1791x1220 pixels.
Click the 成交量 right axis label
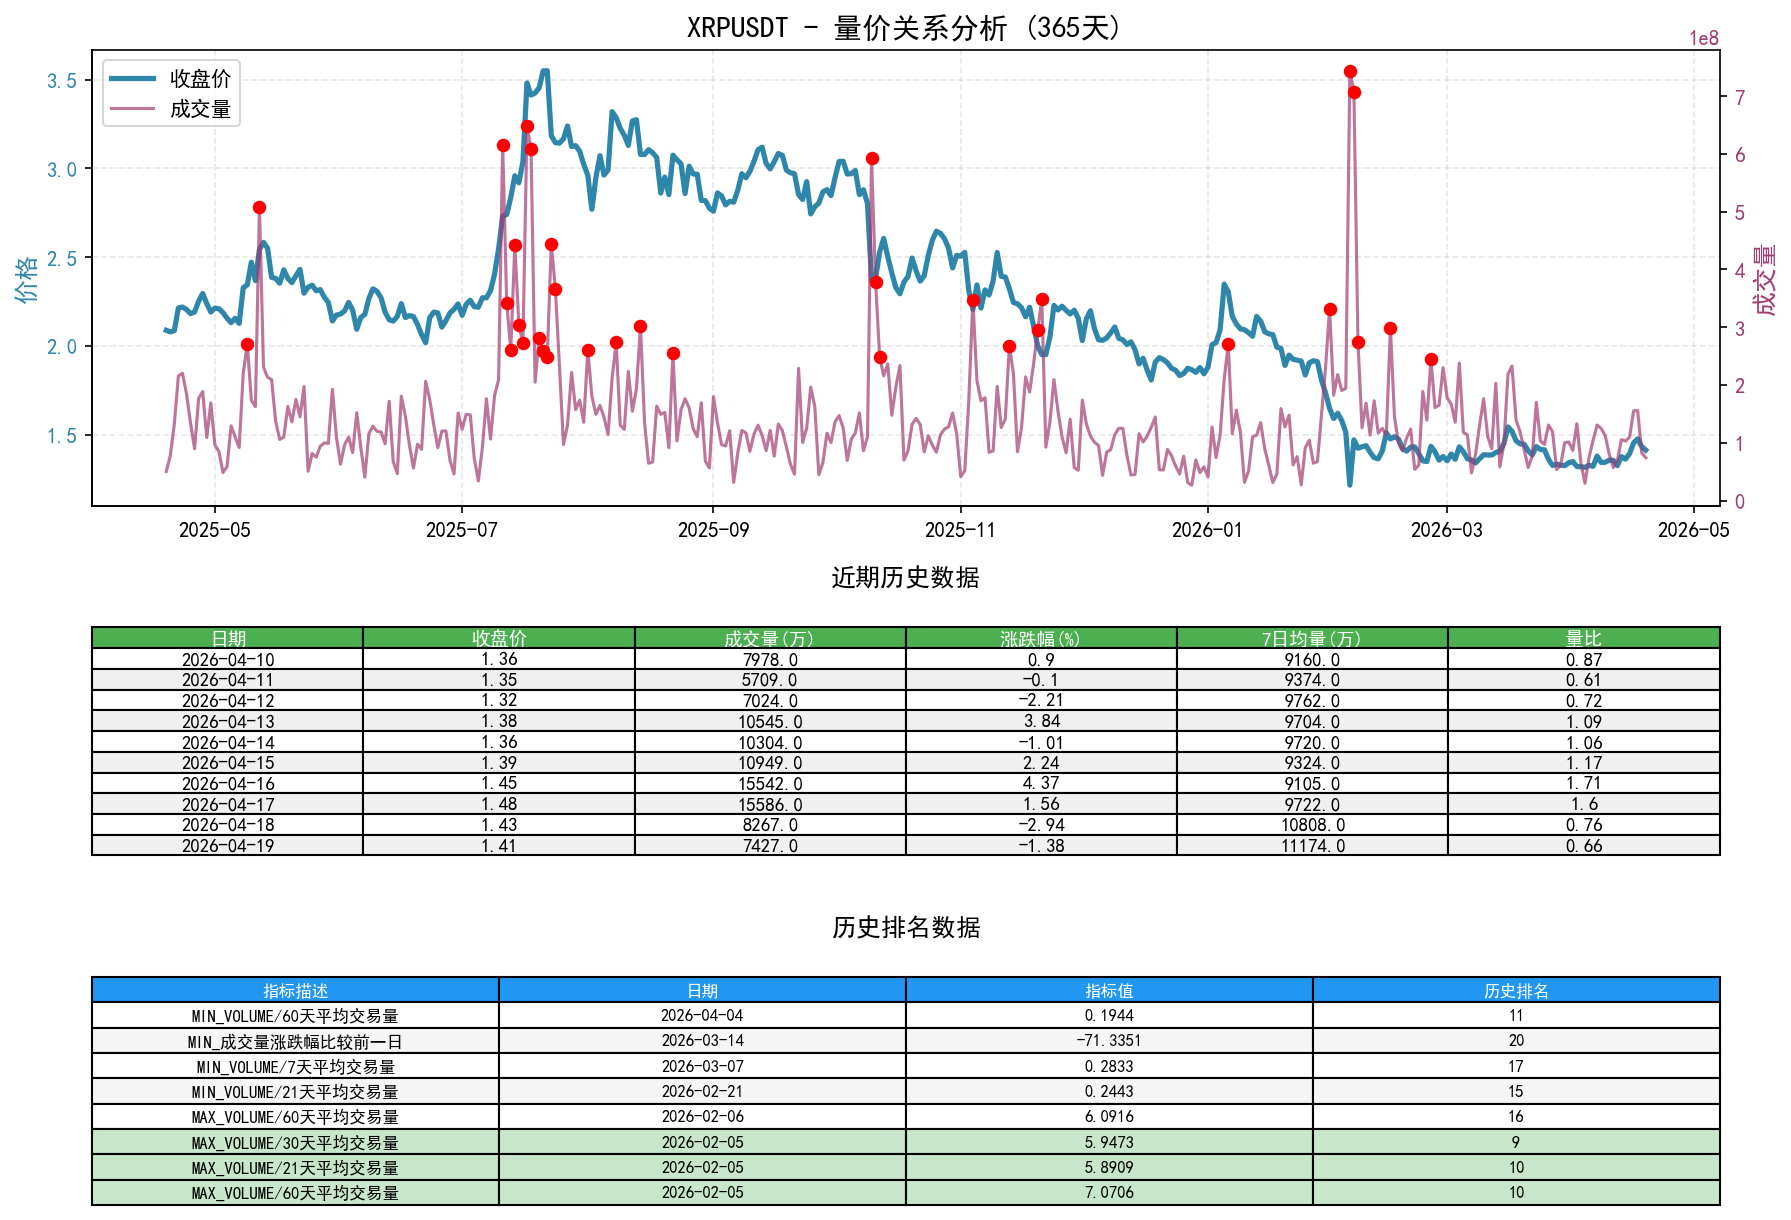[x=1765, y=279]
